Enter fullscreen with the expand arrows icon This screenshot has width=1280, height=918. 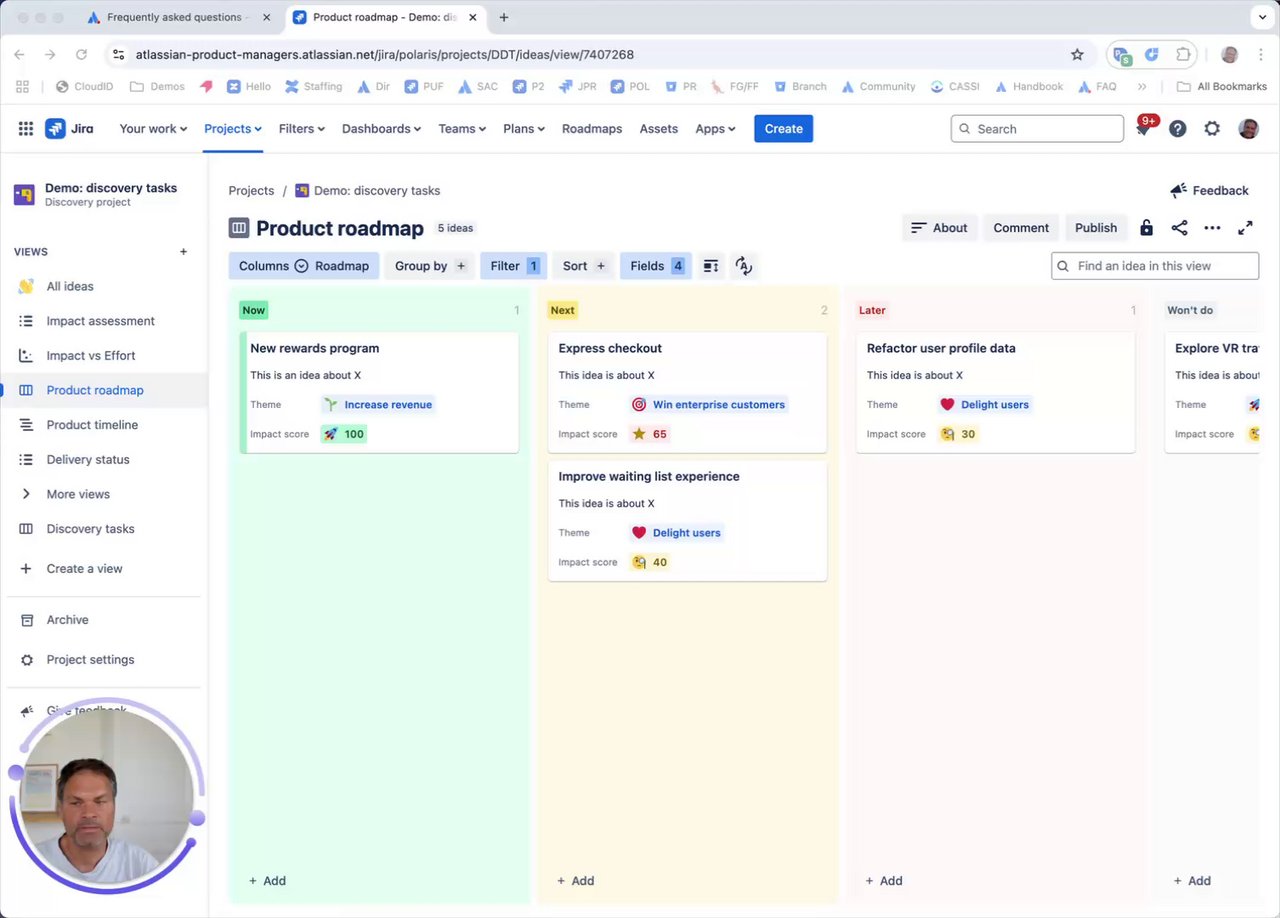(1245, 228)
